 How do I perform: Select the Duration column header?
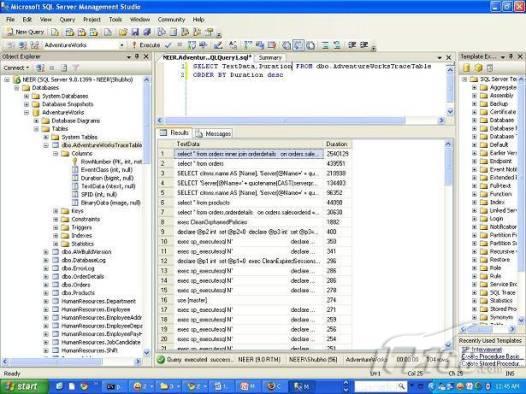[x=337, y=144]
